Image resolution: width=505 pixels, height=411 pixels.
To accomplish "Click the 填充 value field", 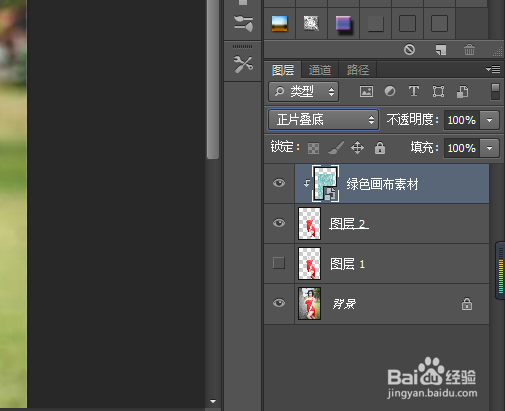I will 462,148.
